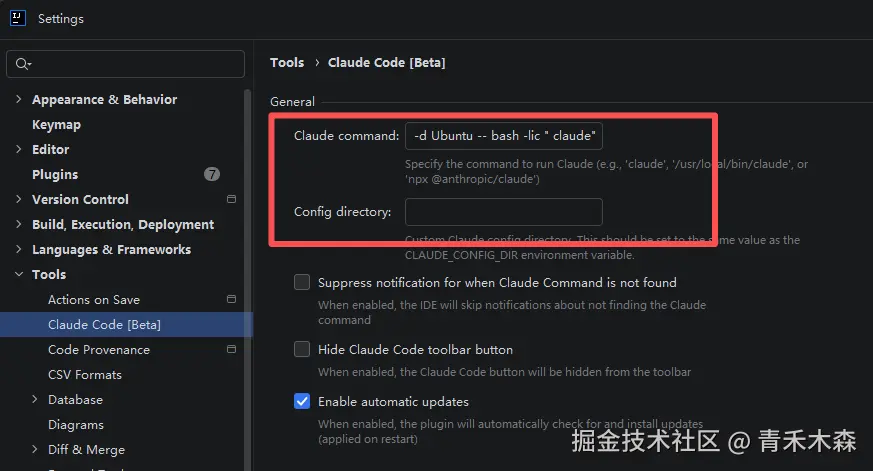Expand the Editor settings node
873x471 pixels.
click(19, 149)
